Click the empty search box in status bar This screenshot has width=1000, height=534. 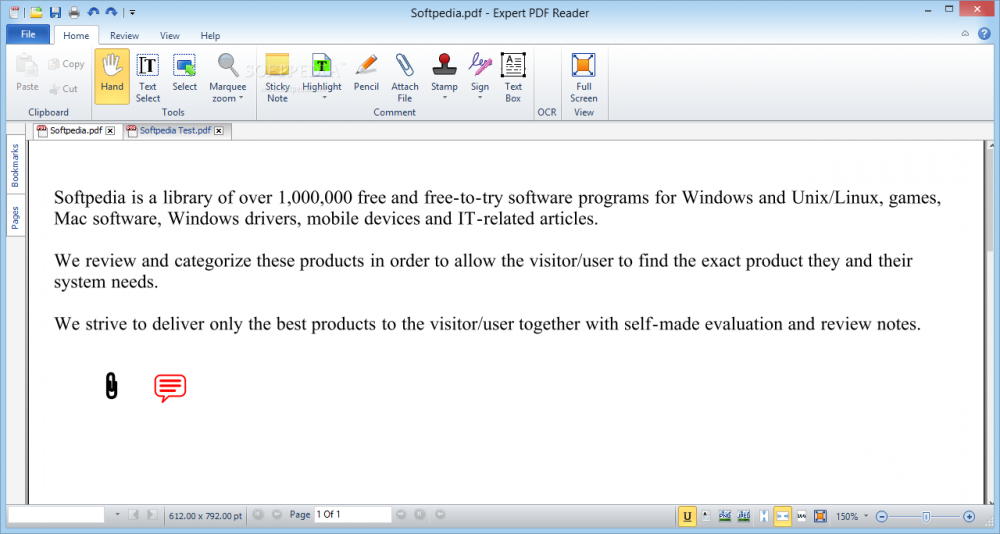[56, 514]
